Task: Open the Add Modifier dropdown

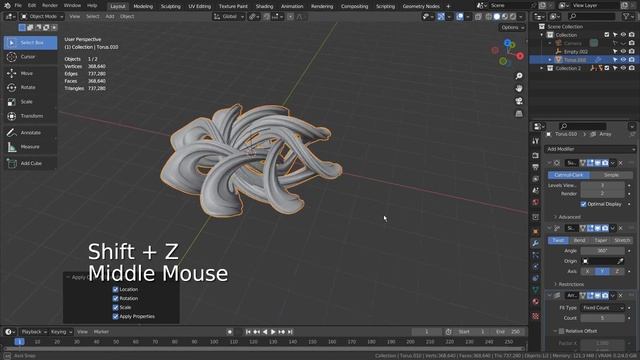Action: pos(590,149)
